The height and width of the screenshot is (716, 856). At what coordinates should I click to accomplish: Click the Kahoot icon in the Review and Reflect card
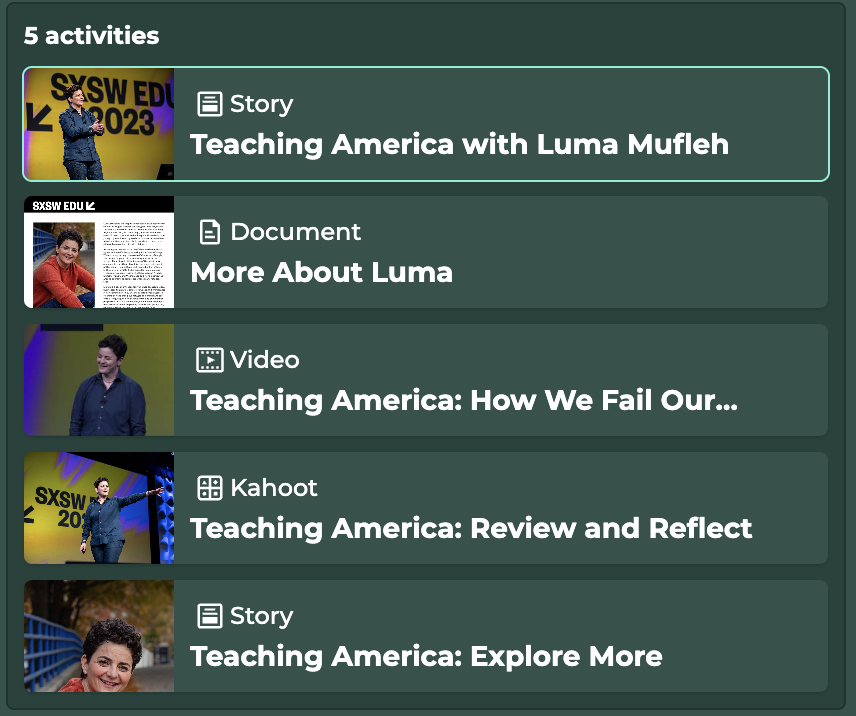click(x=209, y=488)
